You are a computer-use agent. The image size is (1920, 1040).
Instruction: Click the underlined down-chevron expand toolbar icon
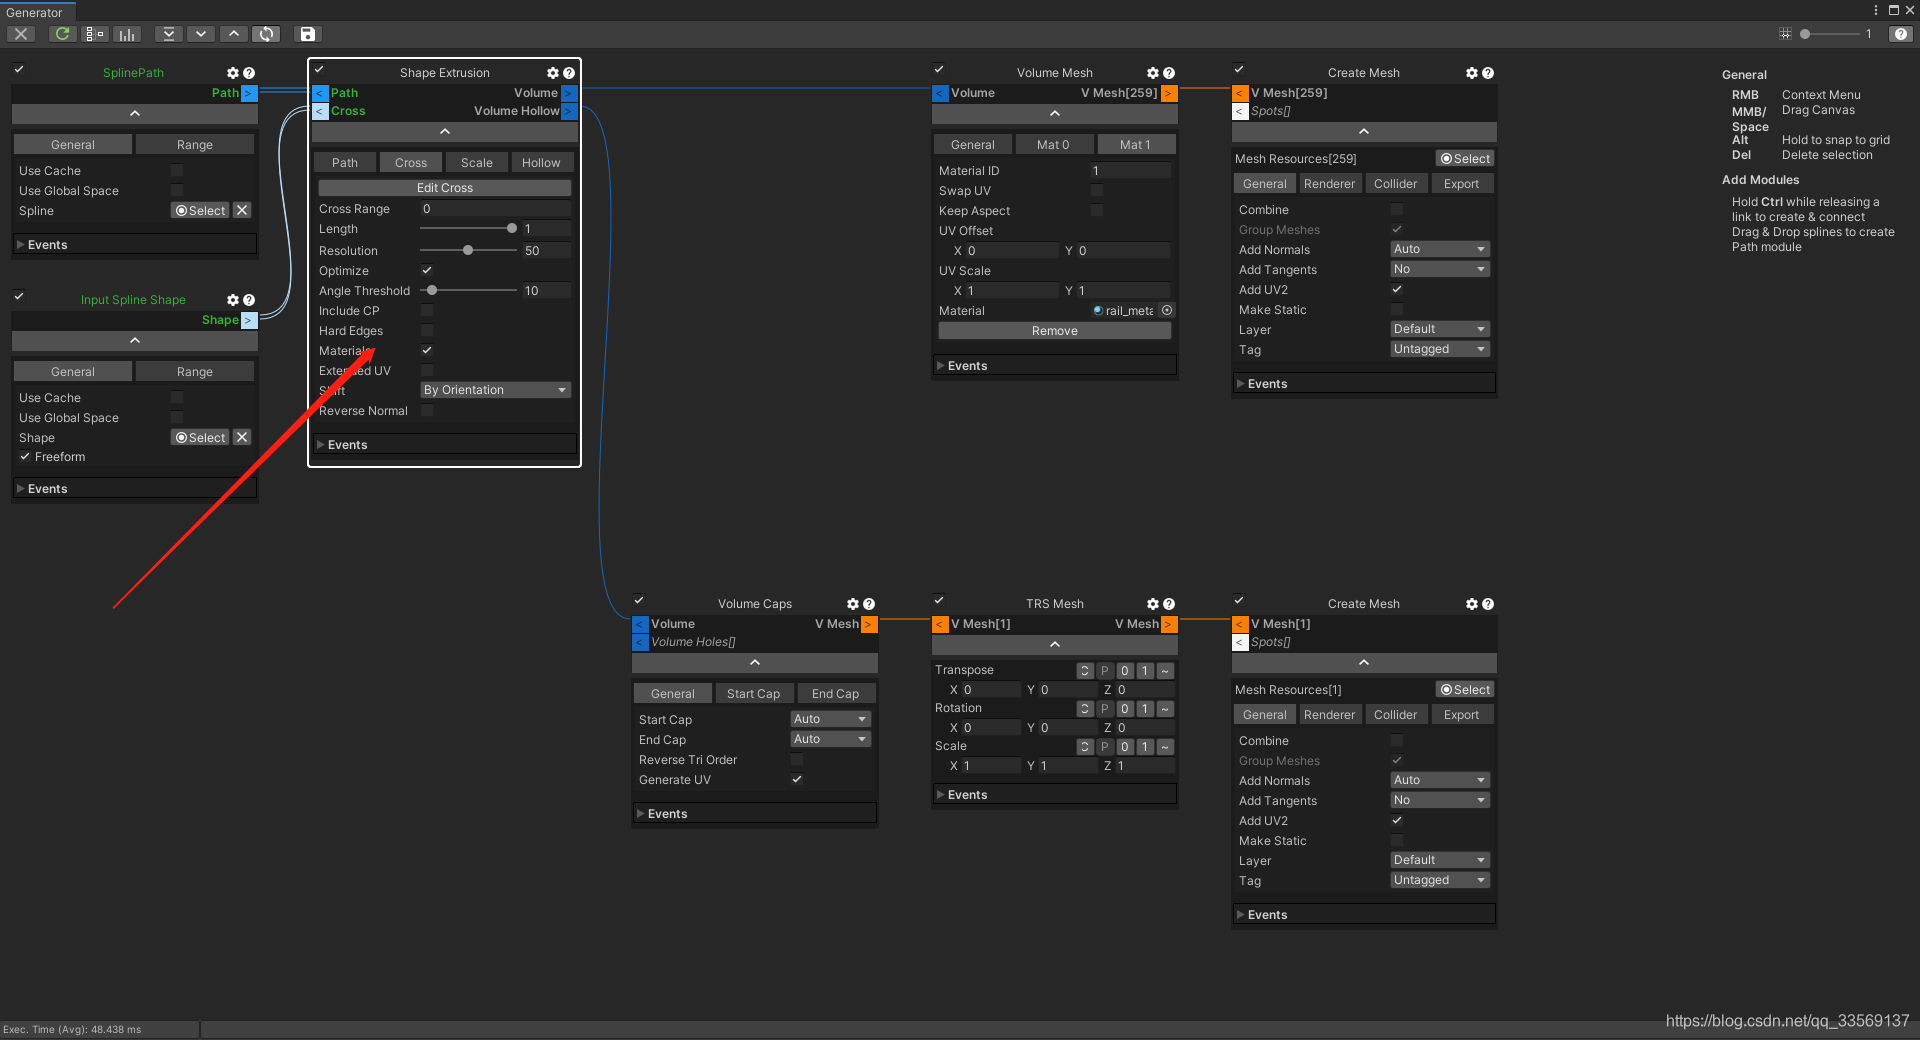point(169,34)
